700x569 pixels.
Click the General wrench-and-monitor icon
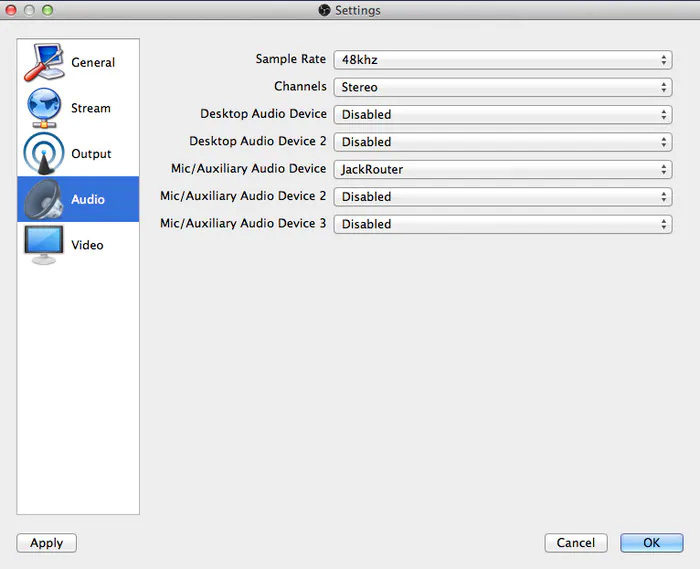[x=44, y=62]
